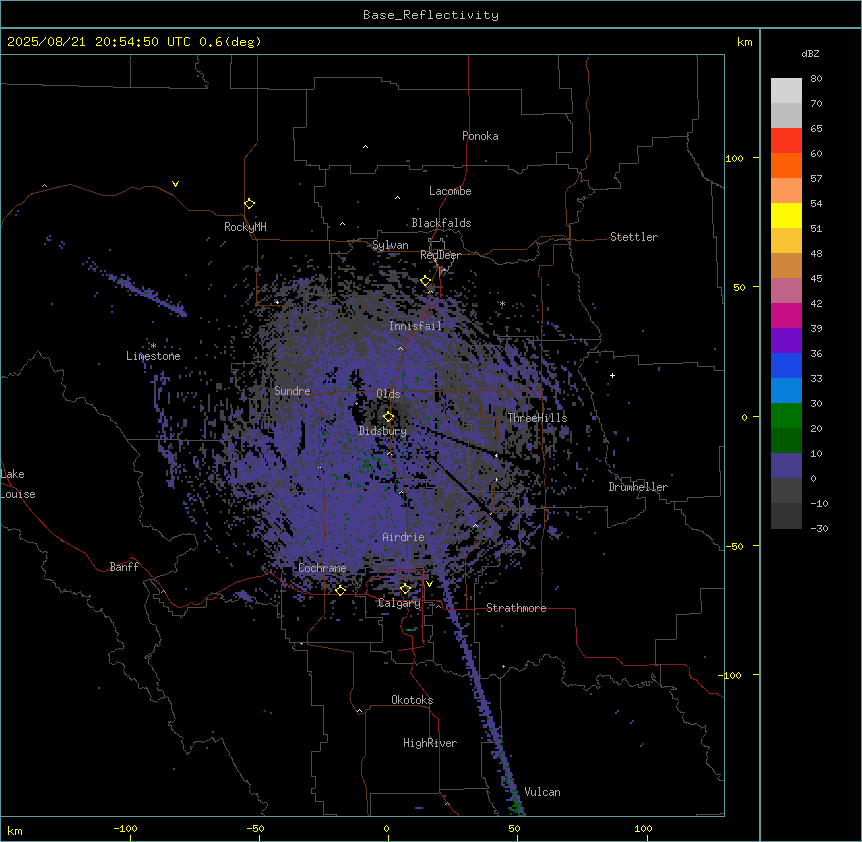Click the yellow diamond marker below RedDeer
Viewport: 862px width, 842px height.
point(426,281)
